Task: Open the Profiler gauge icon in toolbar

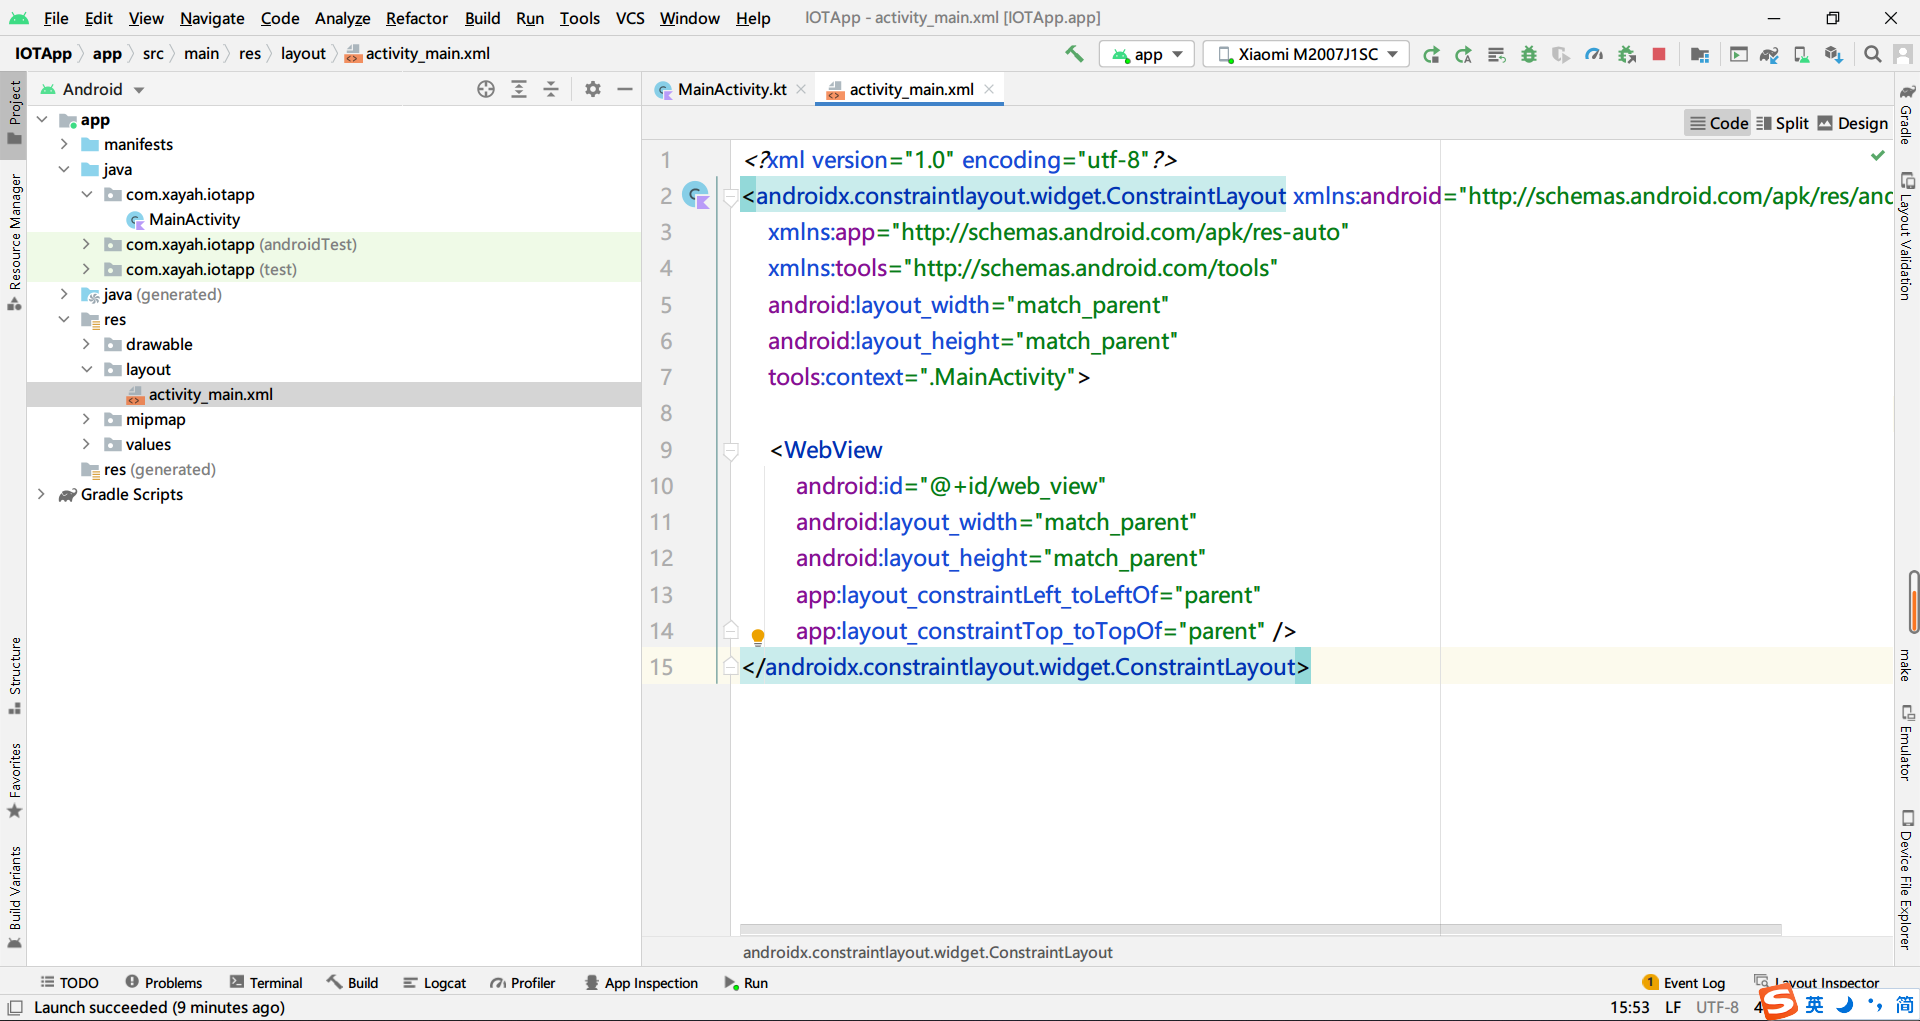Action: click(x=1594, y=54)
